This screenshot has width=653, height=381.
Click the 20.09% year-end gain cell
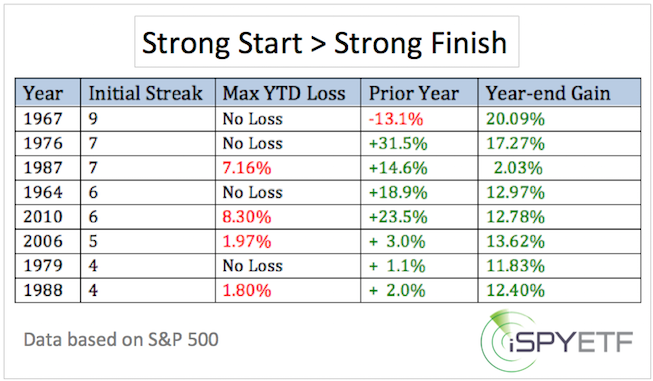tap(516, 120)
